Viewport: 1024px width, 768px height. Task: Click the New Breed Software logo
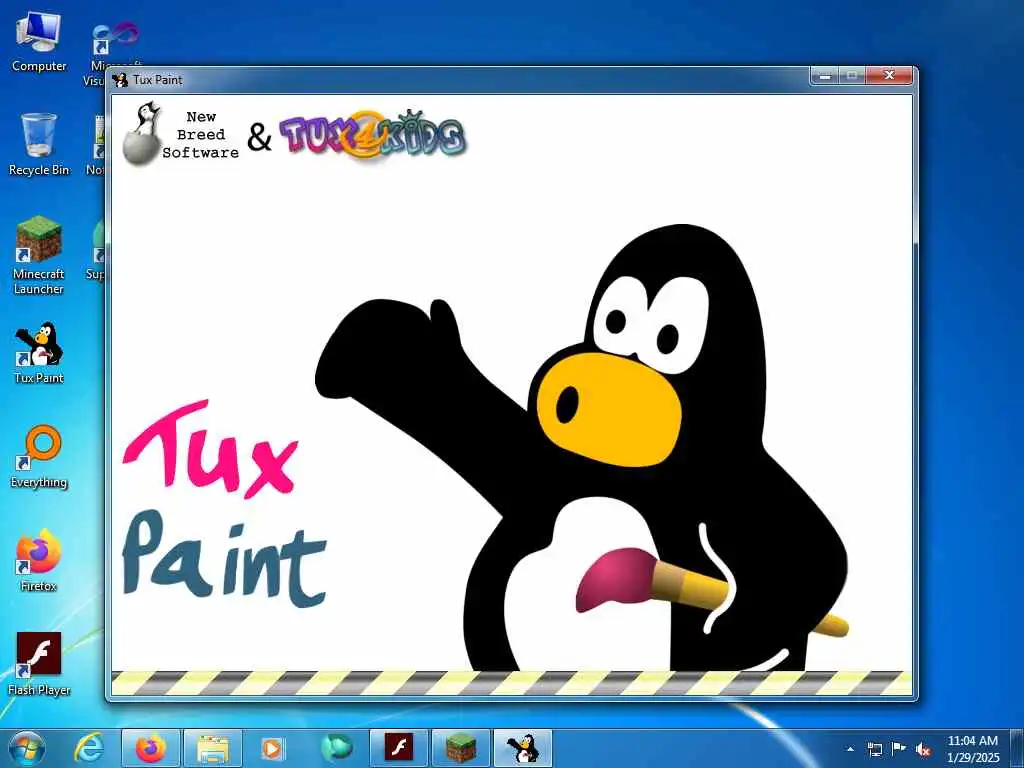coord(180,133)
